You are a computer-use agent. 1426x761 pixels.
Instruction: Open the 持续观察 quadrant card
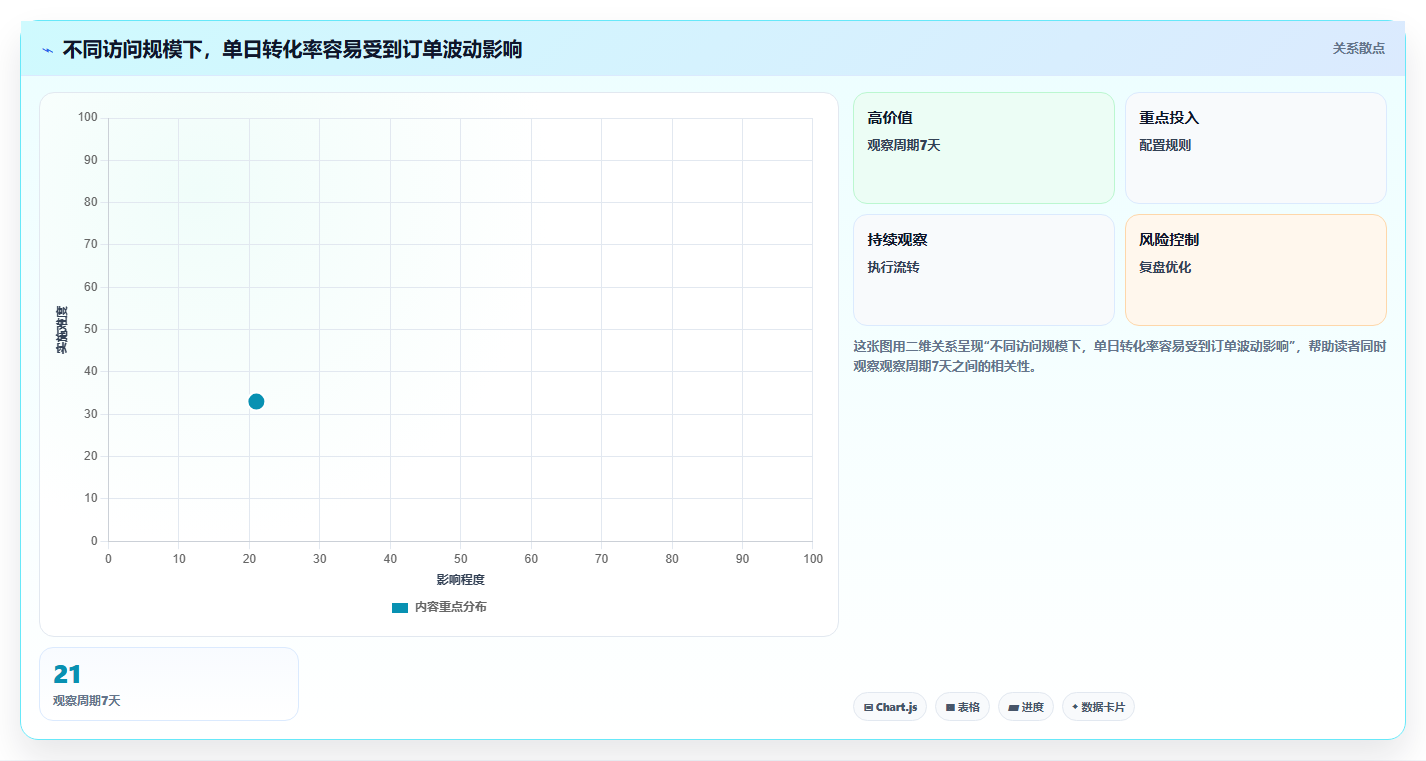pos(984,270)
